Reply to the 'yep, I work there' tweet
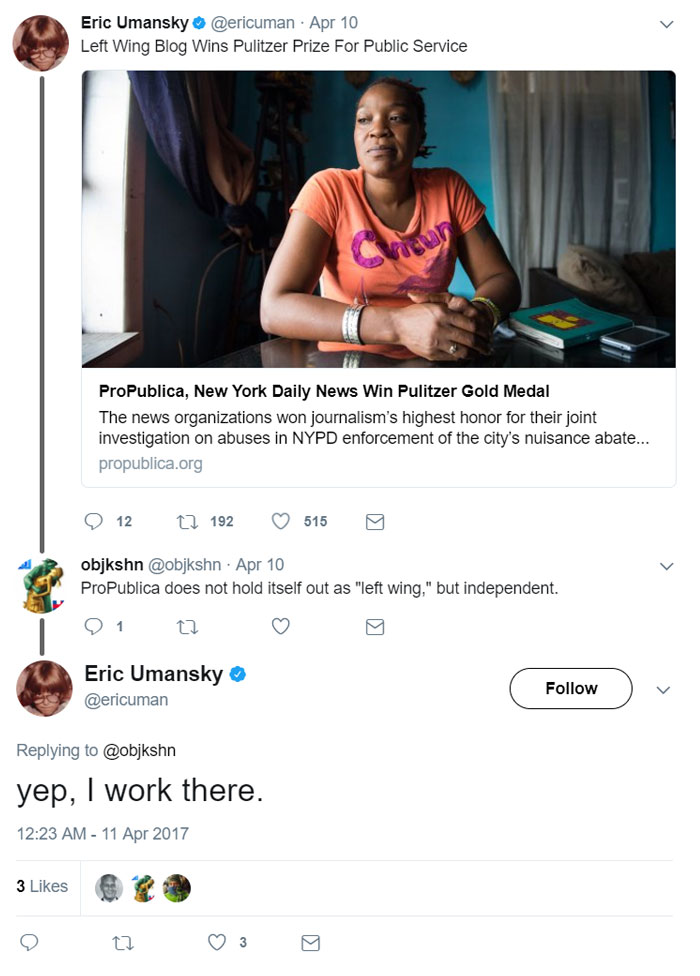The width and height of the screenshot is (700, 976). [x=28, y=941]
